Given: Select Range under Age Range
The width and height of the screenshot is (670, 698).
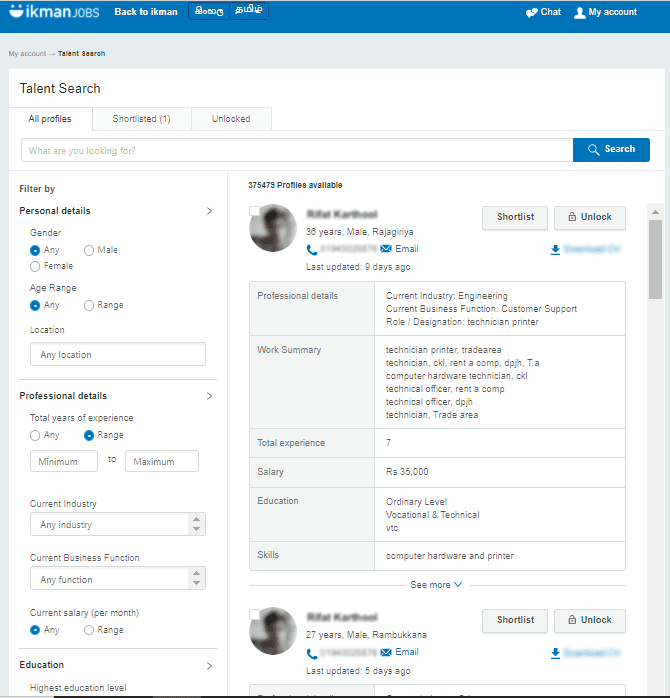Looking at the screenshot, I should pos(89,306).
